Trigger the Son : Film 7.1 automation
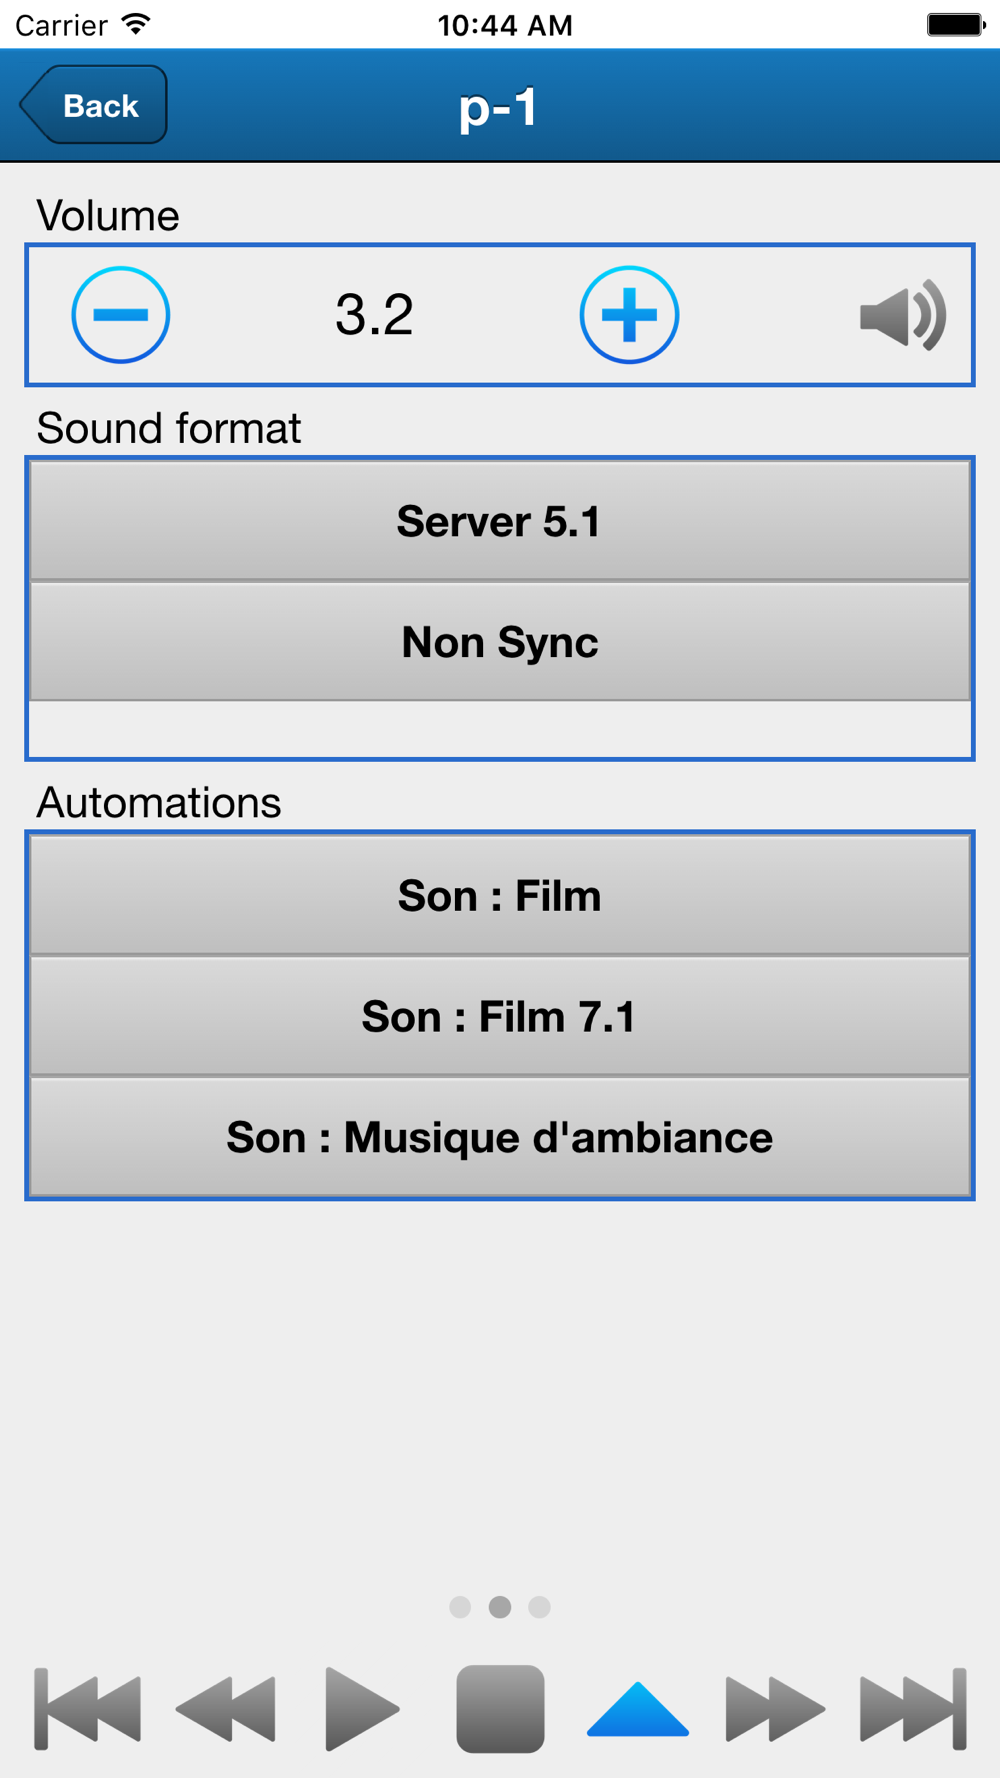The width and height of the screenshot is (1000, 1778). (x=500, y=1016)
